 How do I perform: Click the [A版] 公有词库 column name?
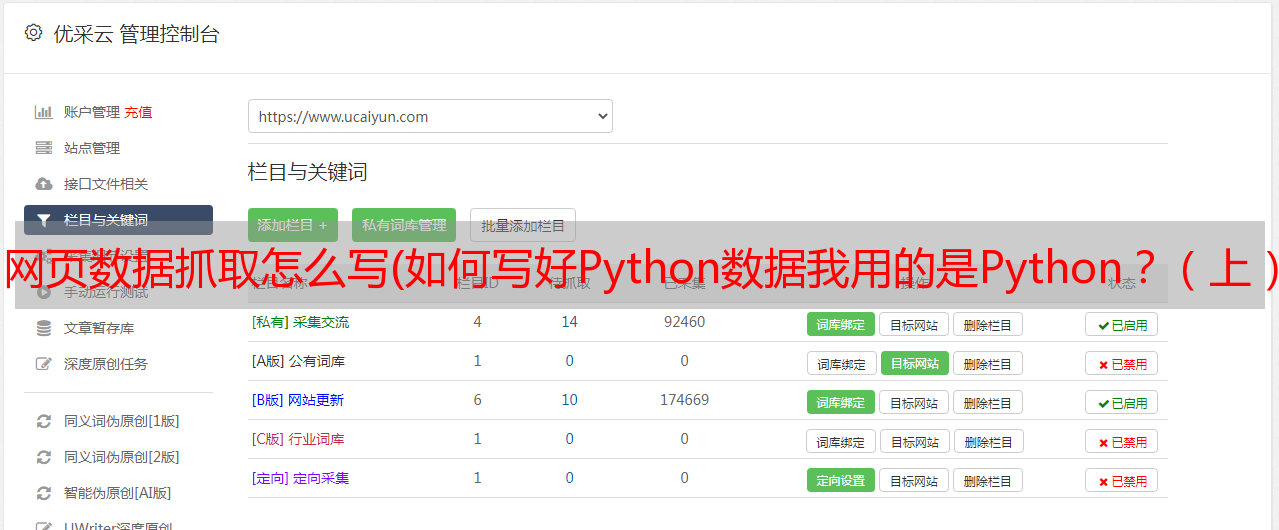pyautogui.click(x=298, y=361)
